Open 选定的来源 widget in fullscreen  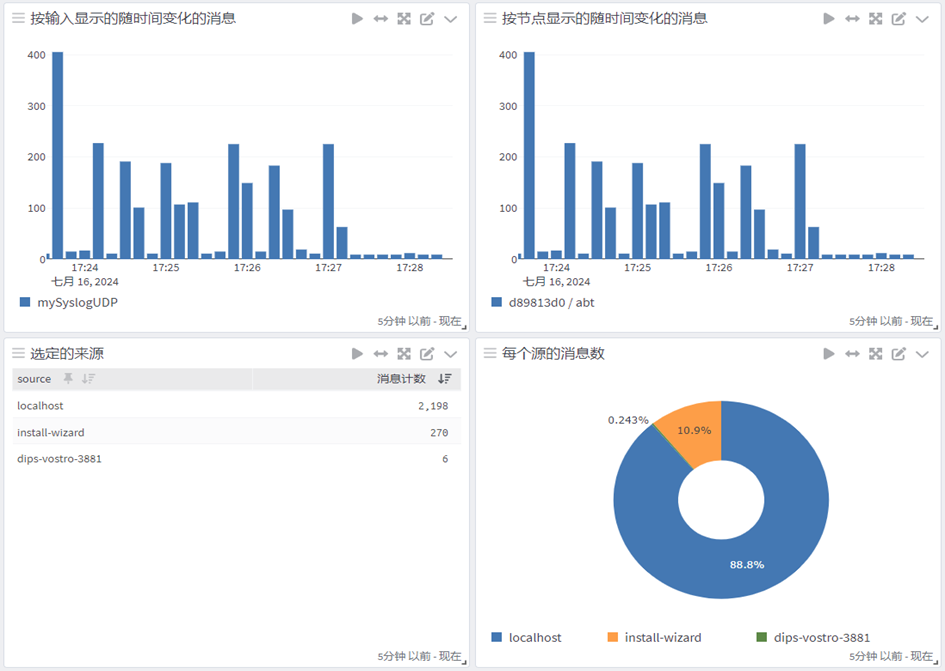(404, 354)
